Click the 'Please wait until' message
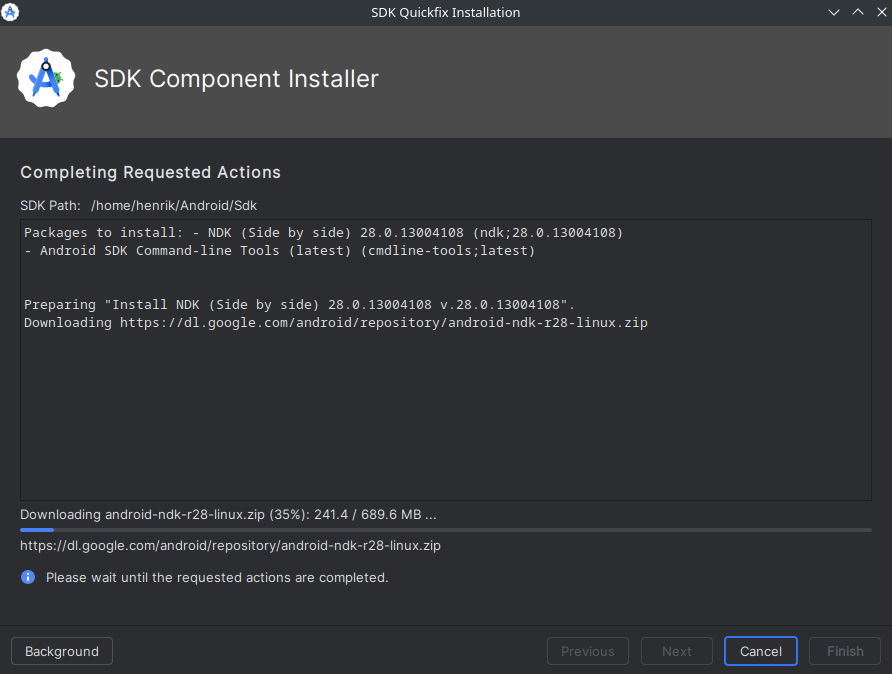This screenshot has width=892, height=674. coord(217,577)
